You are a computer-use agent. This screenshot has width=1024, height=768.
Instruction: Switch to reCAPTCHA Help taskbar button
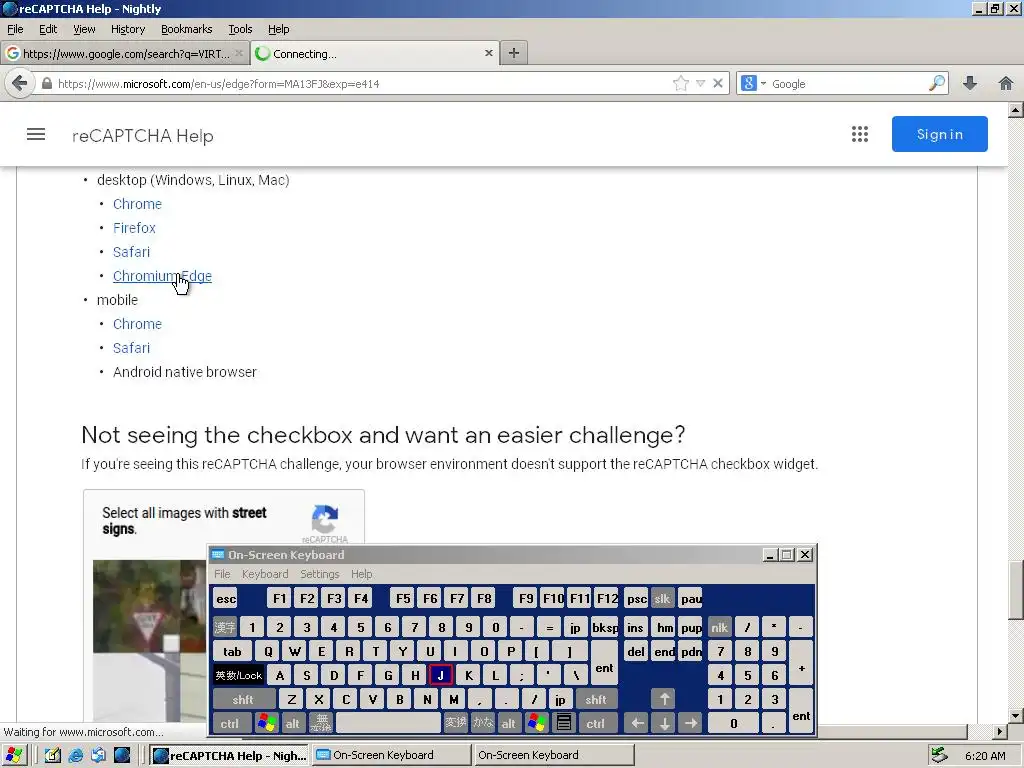tap(229, 756)
